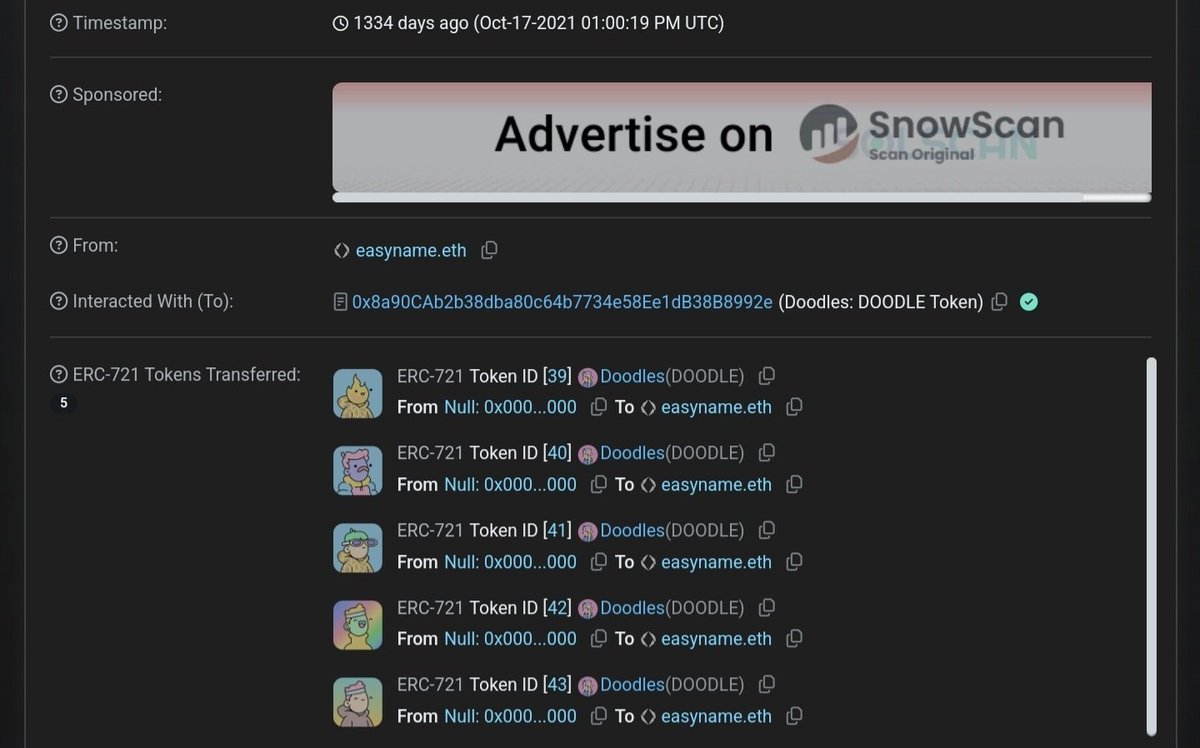Copy icon next to Token ID 40 Doodles
This screenshot has width=1200, height=748.
[x=767, y=453]
